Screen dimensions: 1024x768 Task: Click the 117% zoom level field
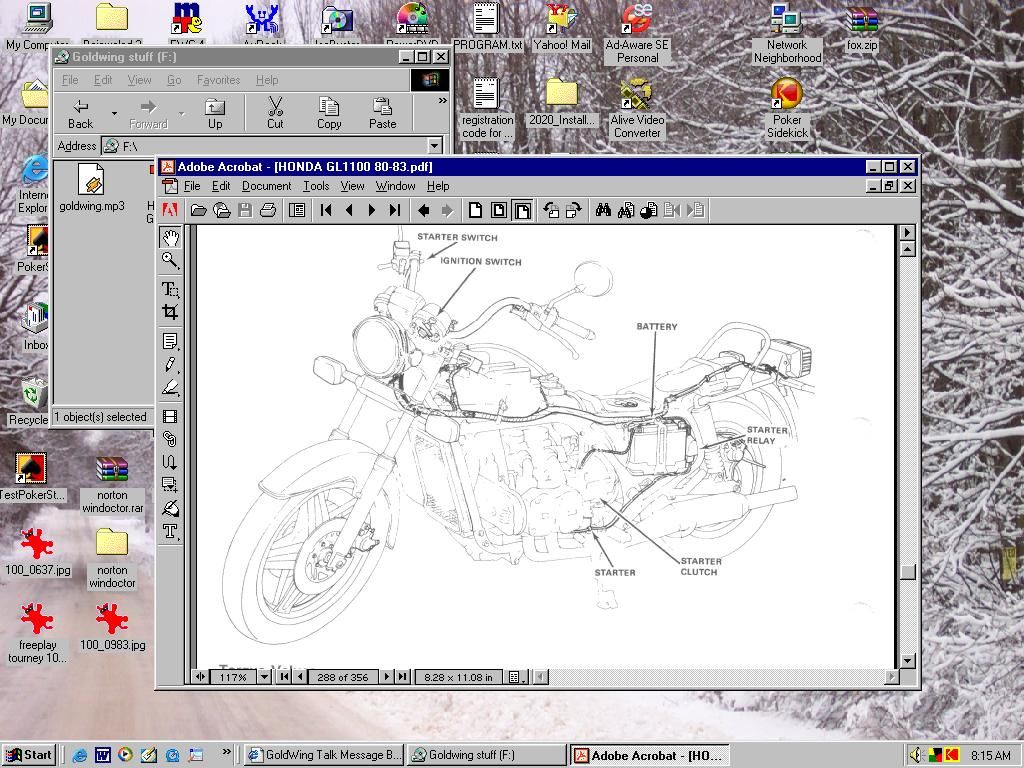click(233, 677)
